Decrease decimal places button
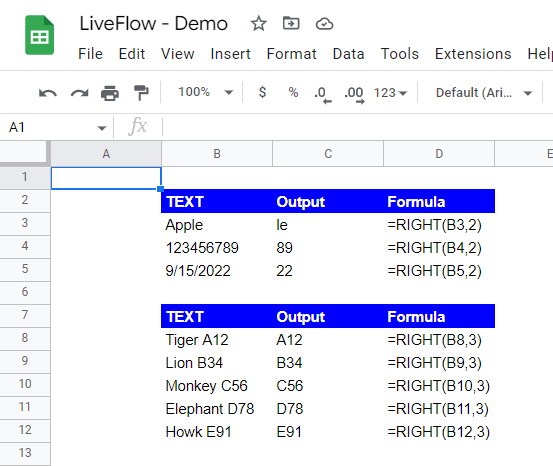The width and height of the screenshot is (553, 466). tap(323, 95)
